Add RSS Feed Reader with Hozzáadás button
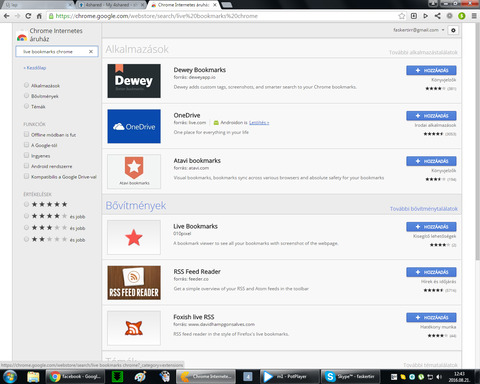The width and height of the screenshot is (480, 384). click(x=431, y=272)
